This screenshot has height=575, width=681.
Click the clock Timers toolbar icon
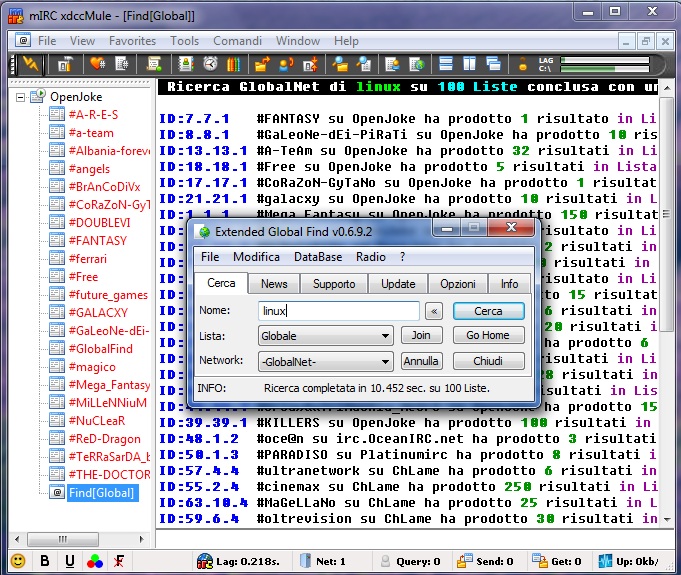click(x=211, y=65)
